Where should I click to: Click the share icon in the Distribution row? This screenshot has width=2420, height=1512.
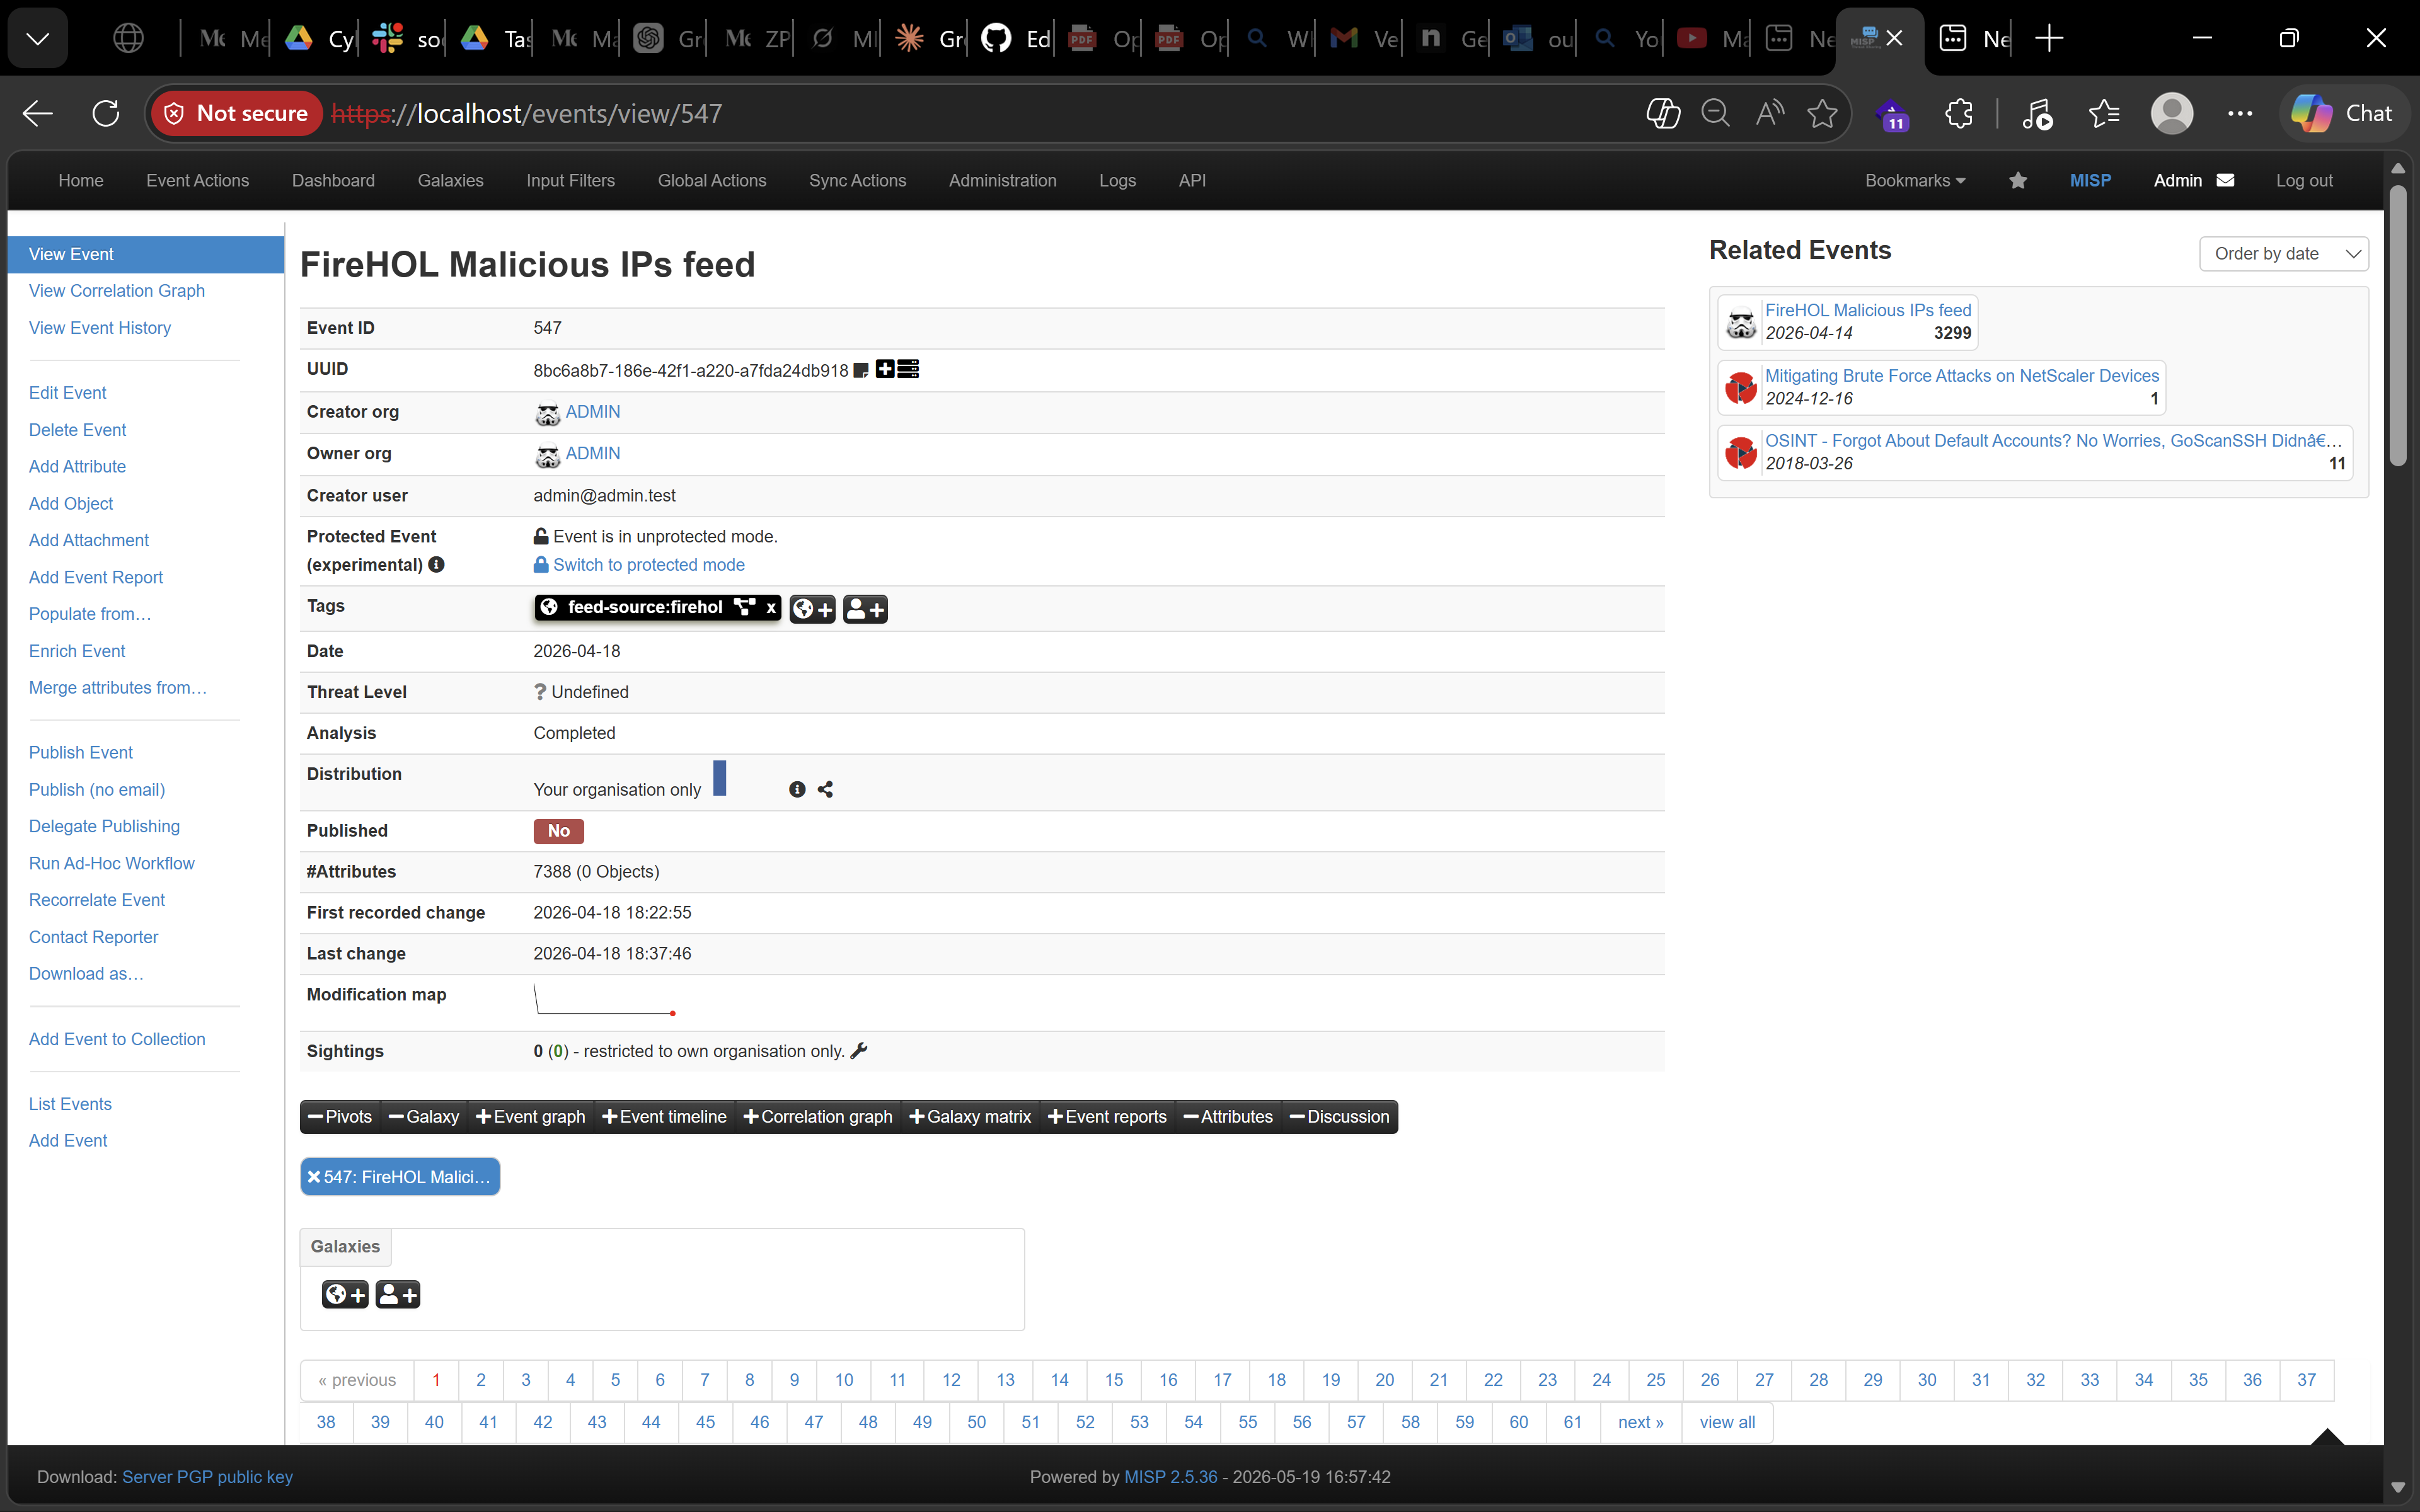(825, 790)
